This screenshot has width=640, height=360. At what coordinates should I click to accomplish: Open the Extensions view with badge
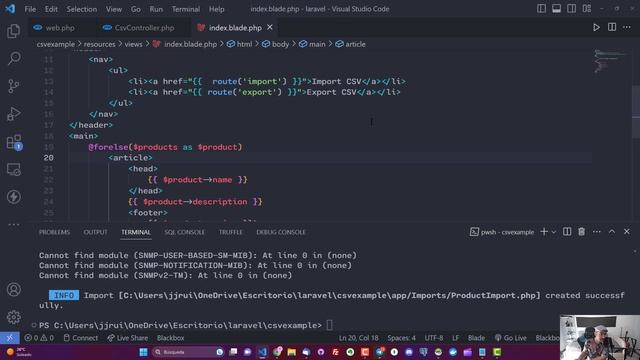click(x=13, y=142)
